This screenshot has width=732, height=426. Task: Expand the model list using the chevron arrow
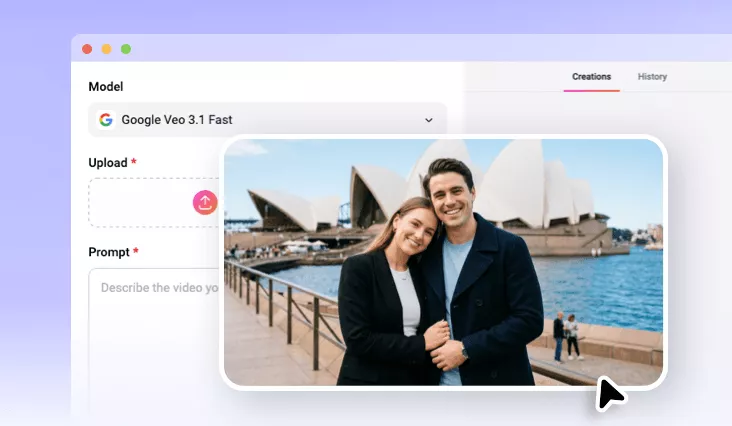pos(429,120)
